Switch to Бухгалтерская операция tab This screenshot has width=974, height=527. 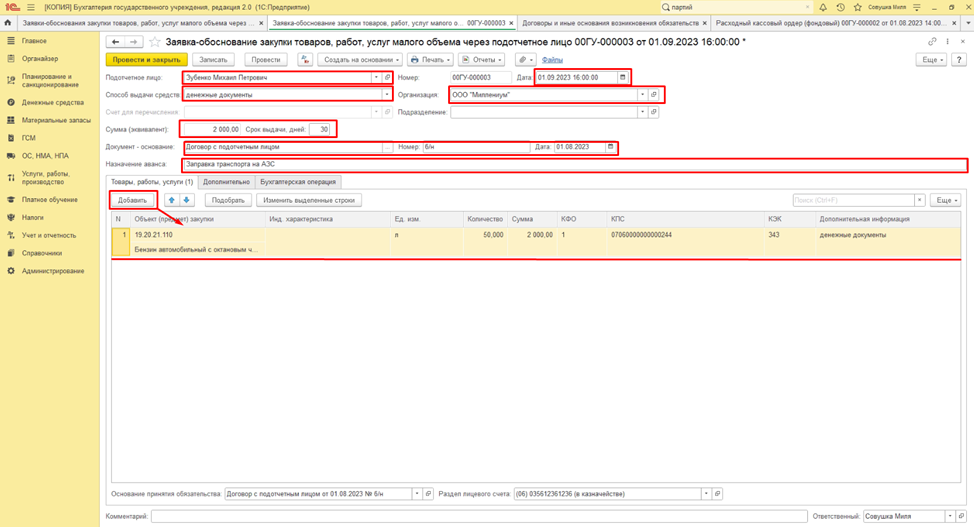(298, 182)
